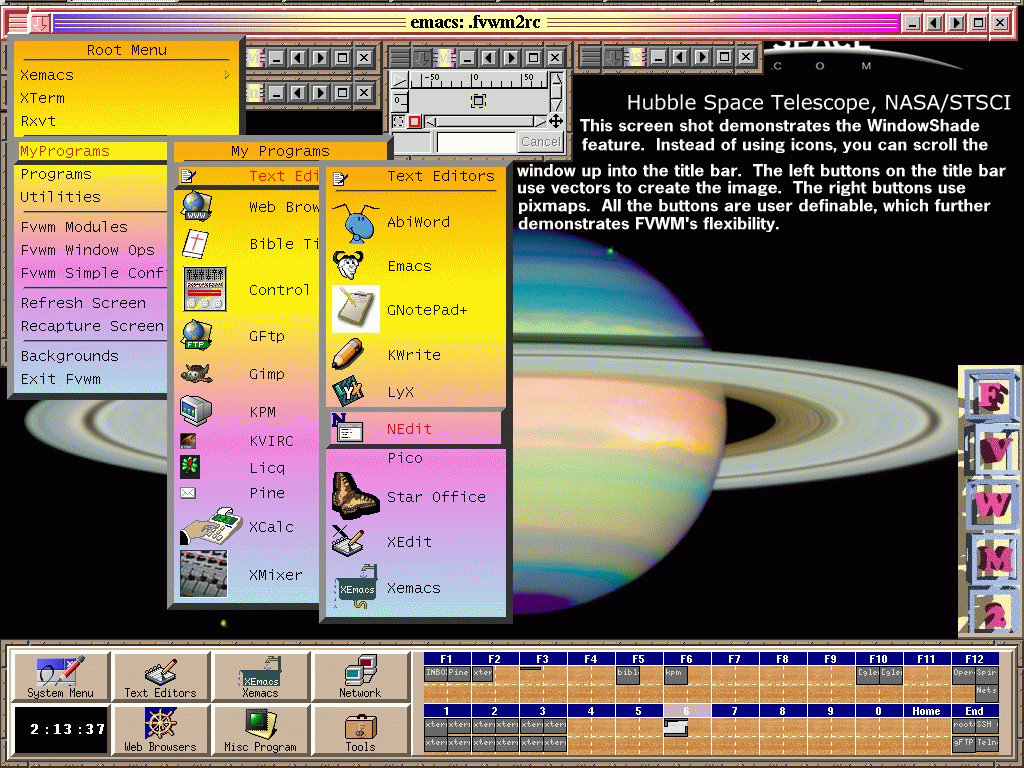Image resolution: width=1024 pixels, height=768 pixels.
Task: Select Pico in Text Editors menu
Action: coord(415,458)
